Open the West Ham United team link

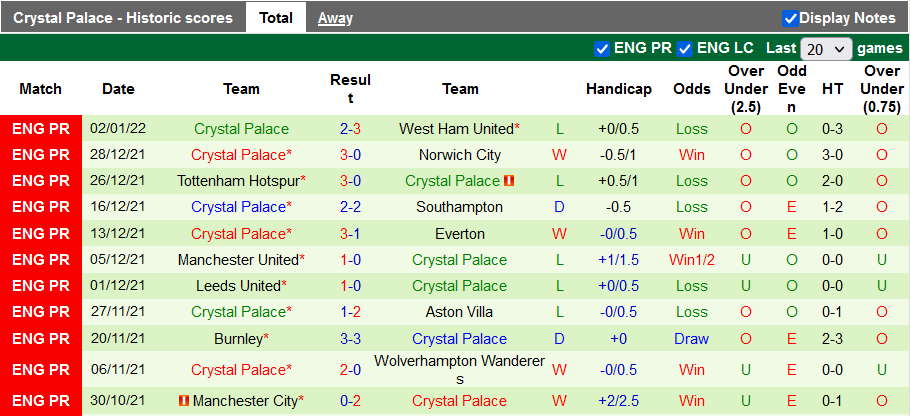coord(456,129)
